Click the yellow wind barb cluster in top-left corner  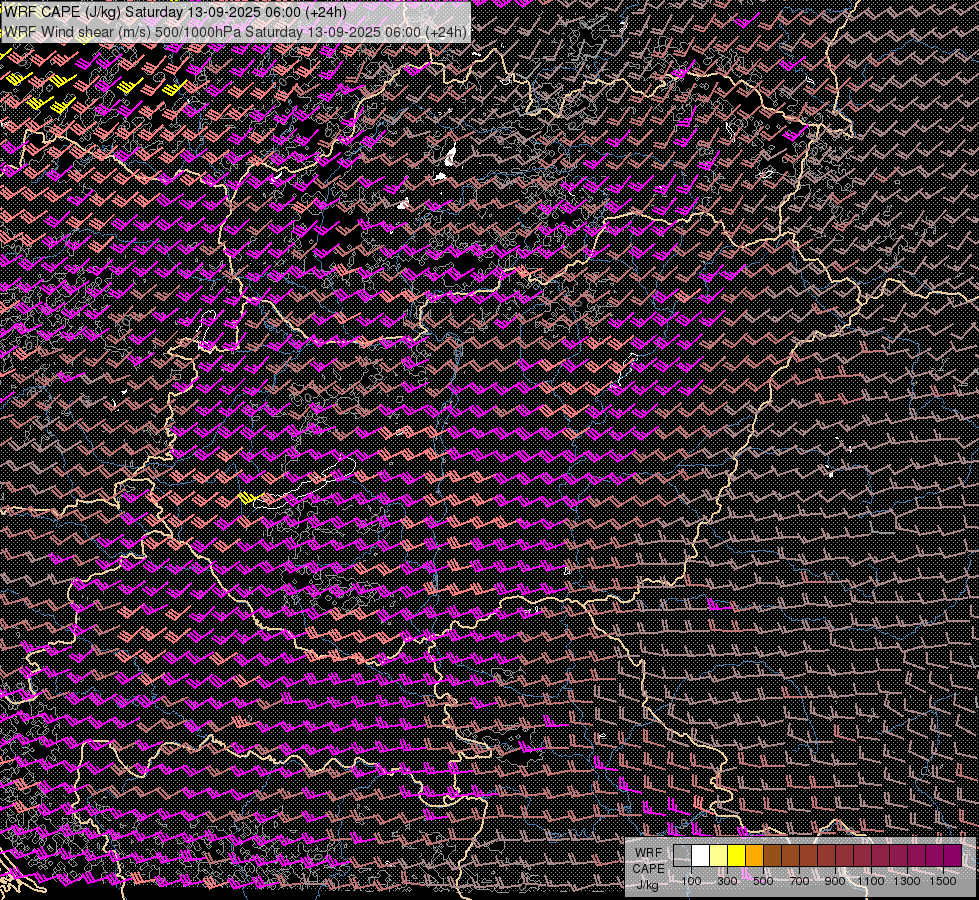pos(40,90)
